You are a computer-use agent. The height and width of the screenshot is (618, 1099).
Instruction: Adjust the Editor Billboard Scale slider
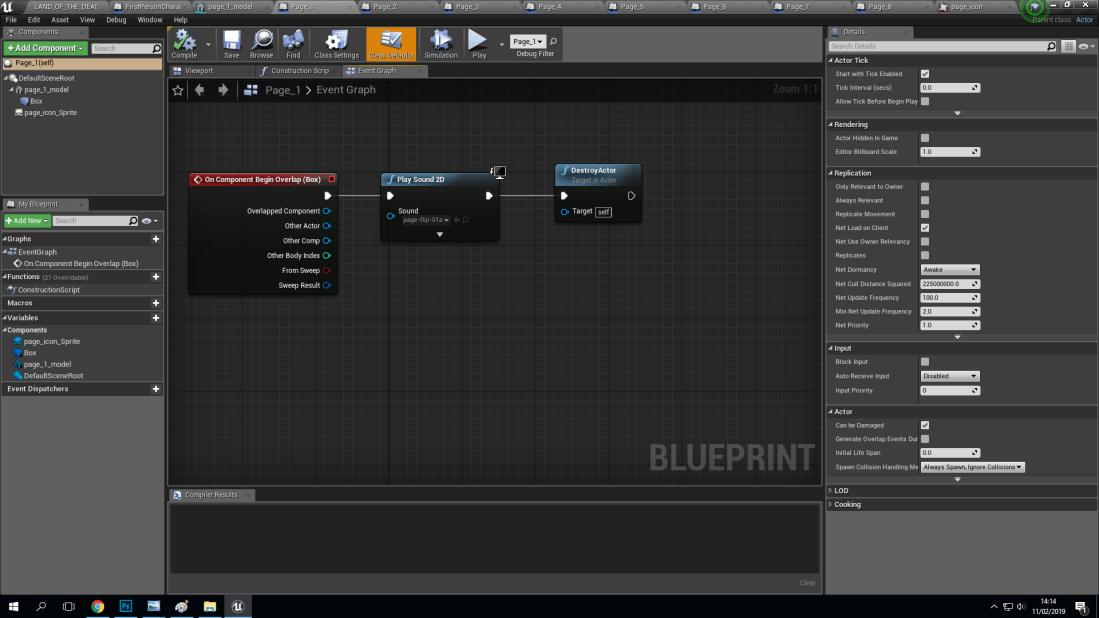pos(948,152)
